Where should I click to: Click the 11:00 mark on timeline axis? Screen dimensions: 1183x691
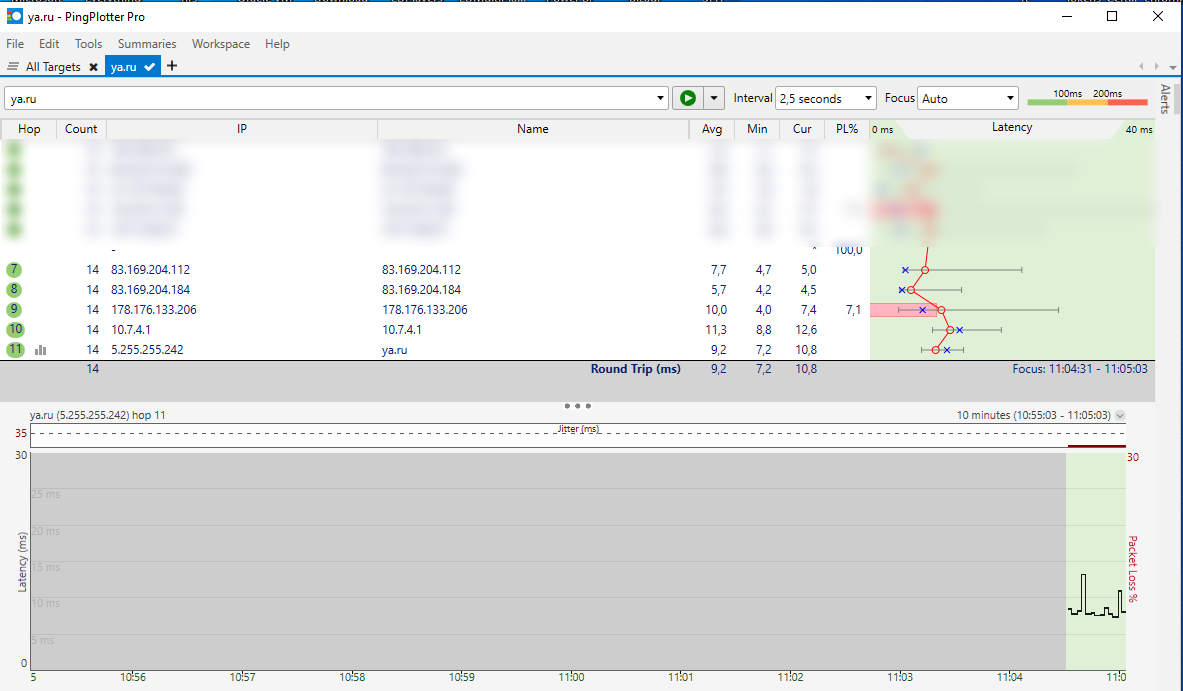[x=572, y=677]
